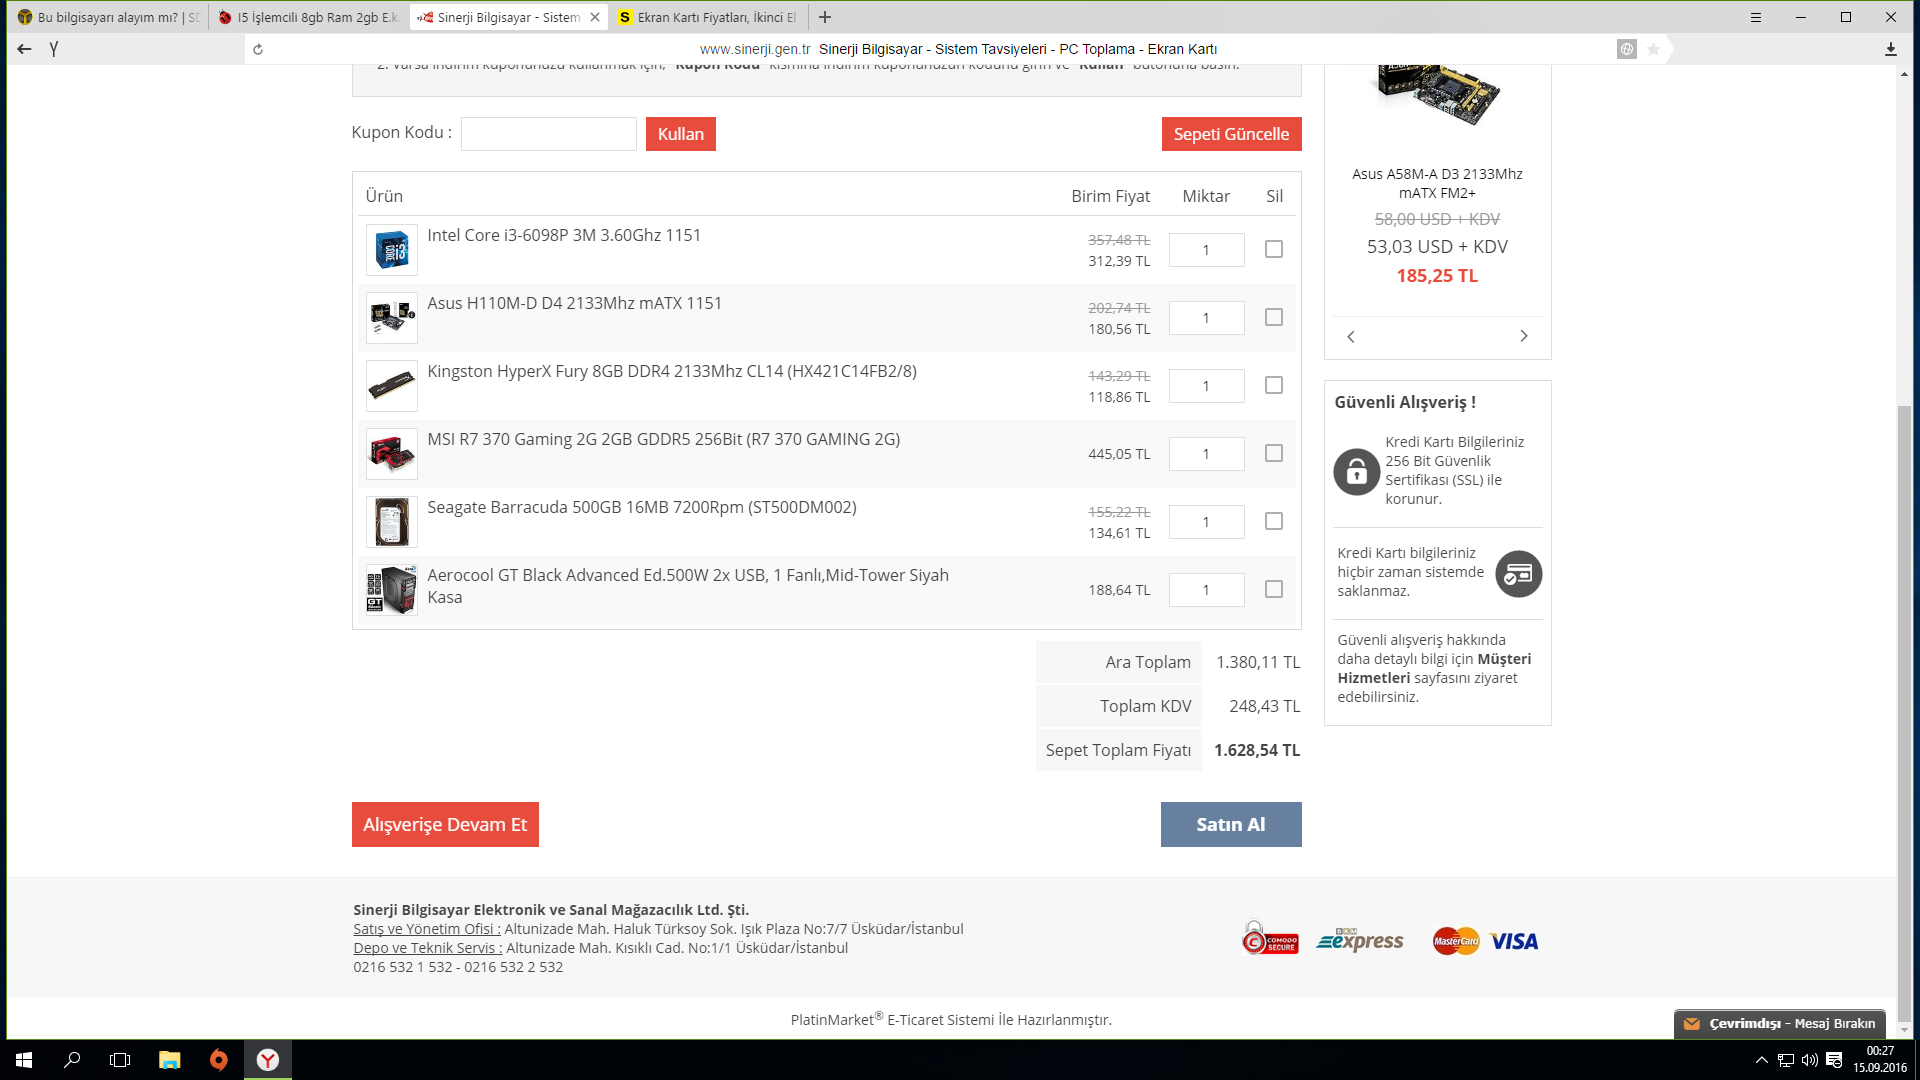Edit quantity field for Intel Core i3
Image resolution: width=1920 pixels, height=1080 pixels.
1206,250
